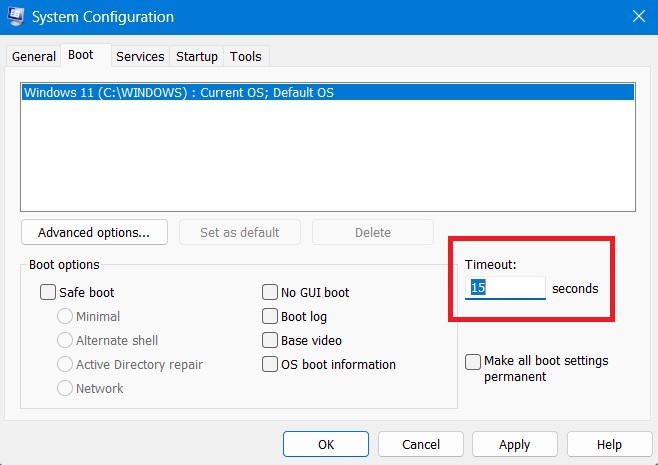This screenshot has width=658, height=465.
Task: Open Advanced options dialog
Action: [x=94, y=232]
